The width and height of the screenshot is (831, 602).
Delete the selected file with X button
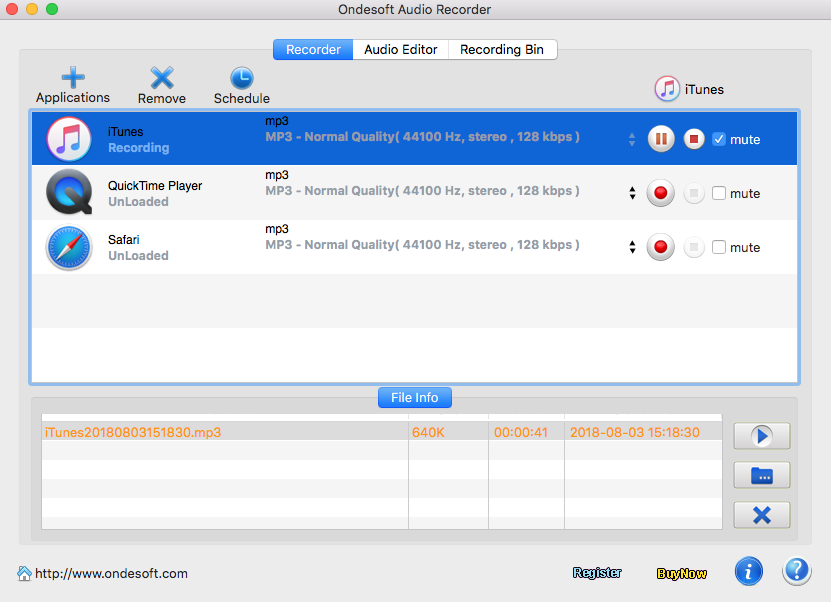(761, 515)
